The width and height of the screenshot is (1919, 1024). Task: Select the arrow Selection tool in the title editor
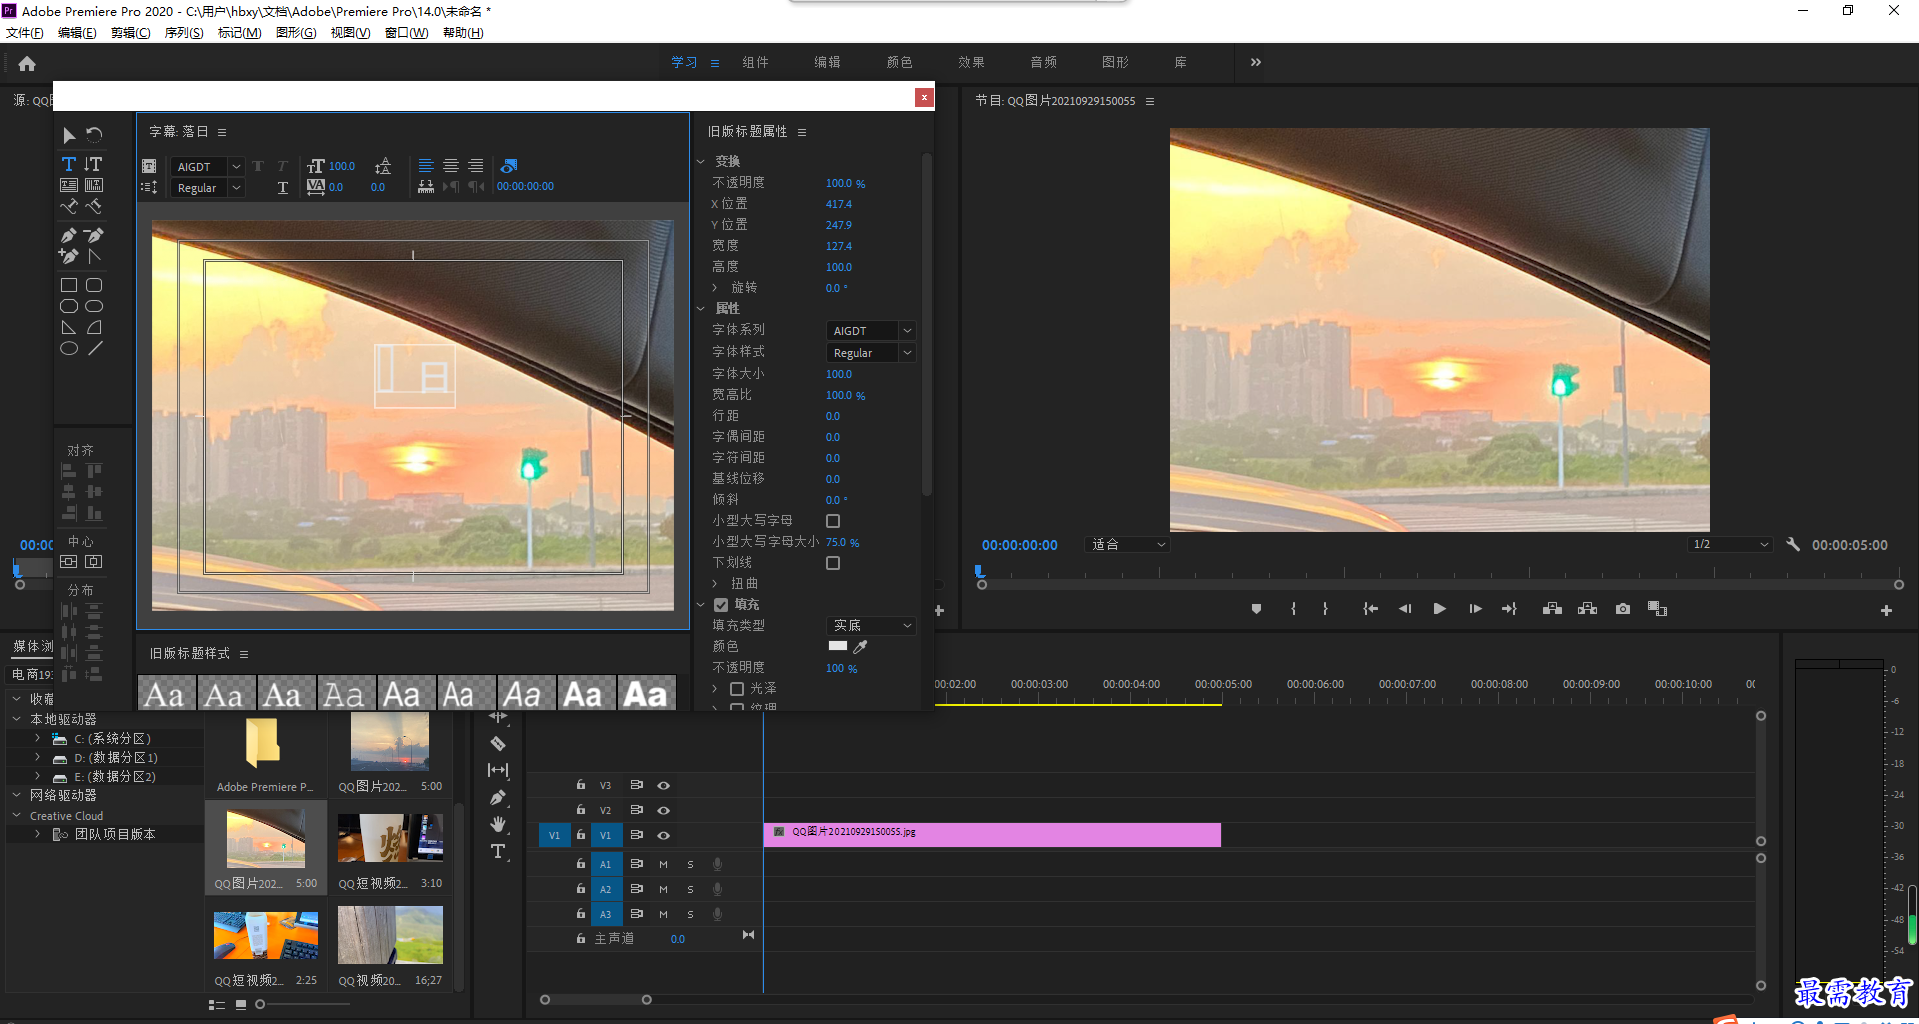(x=69, y=135)
